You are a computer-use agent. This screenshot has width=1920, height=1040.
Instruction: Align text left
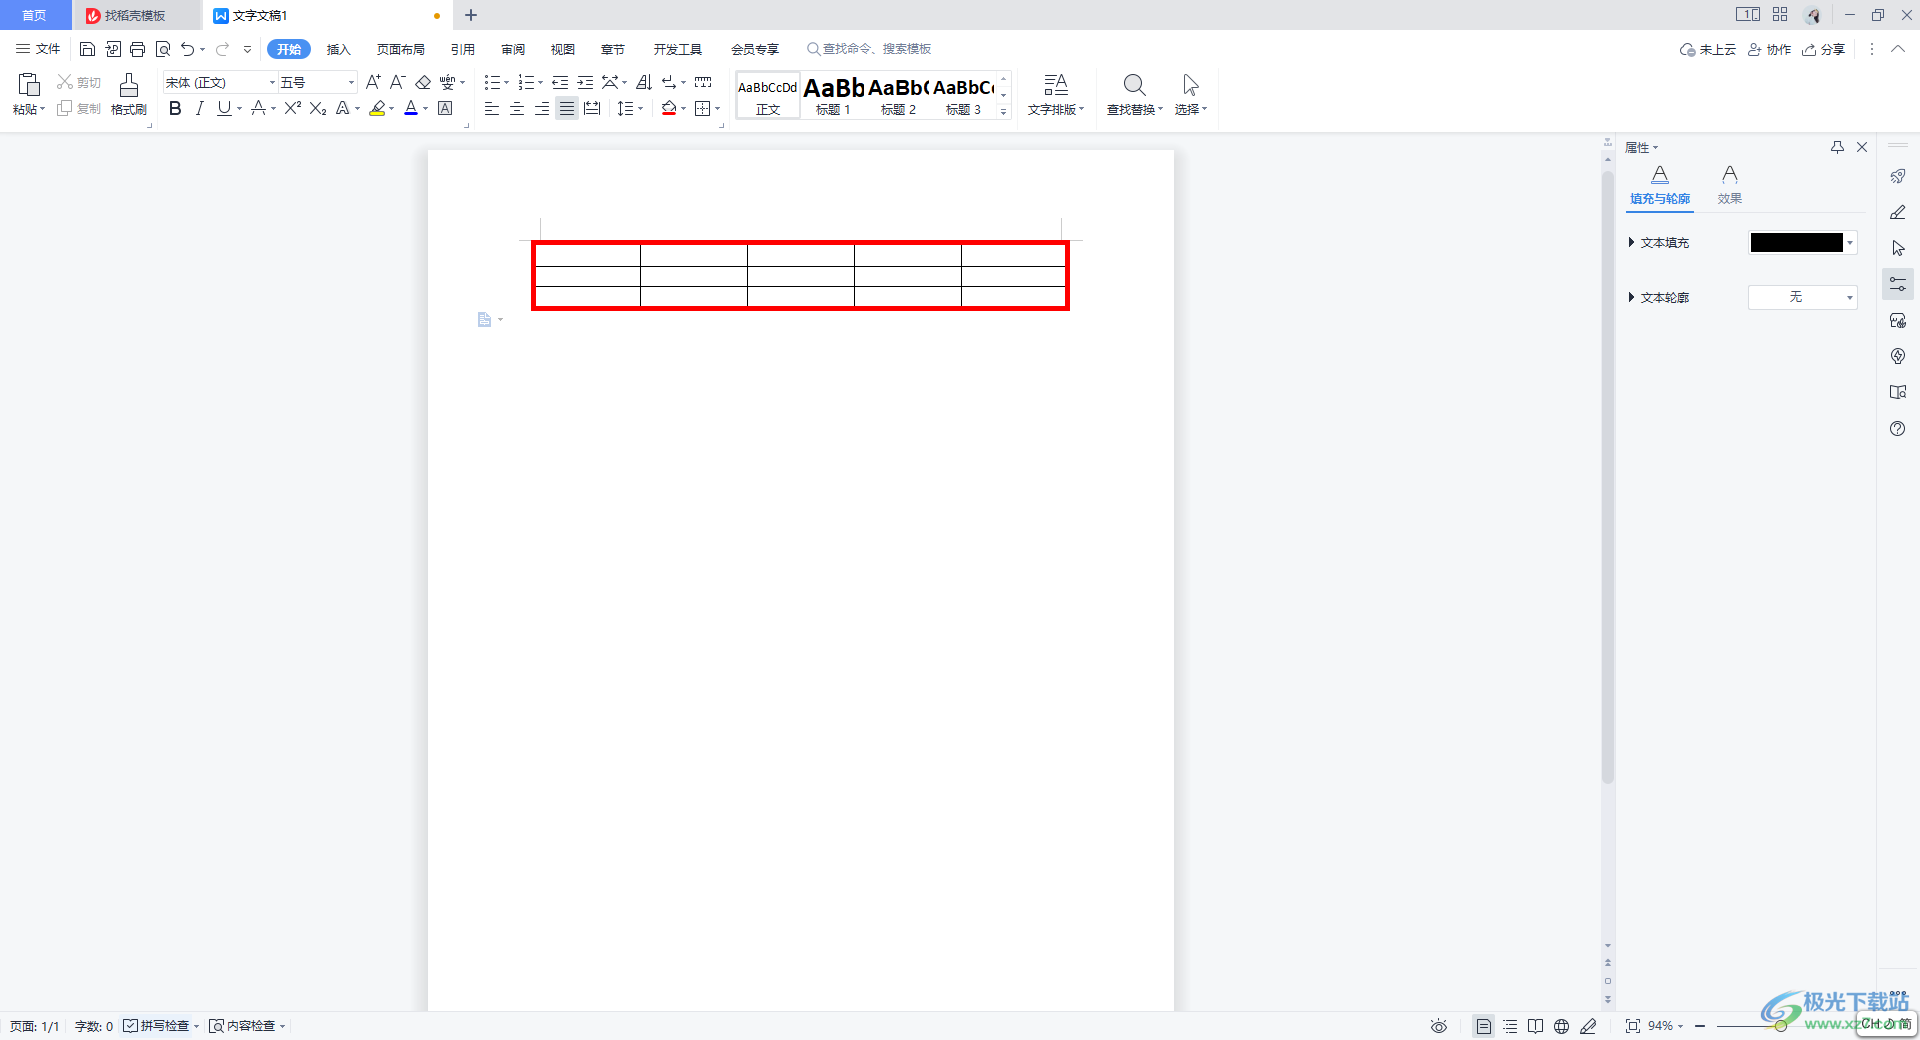491,108
